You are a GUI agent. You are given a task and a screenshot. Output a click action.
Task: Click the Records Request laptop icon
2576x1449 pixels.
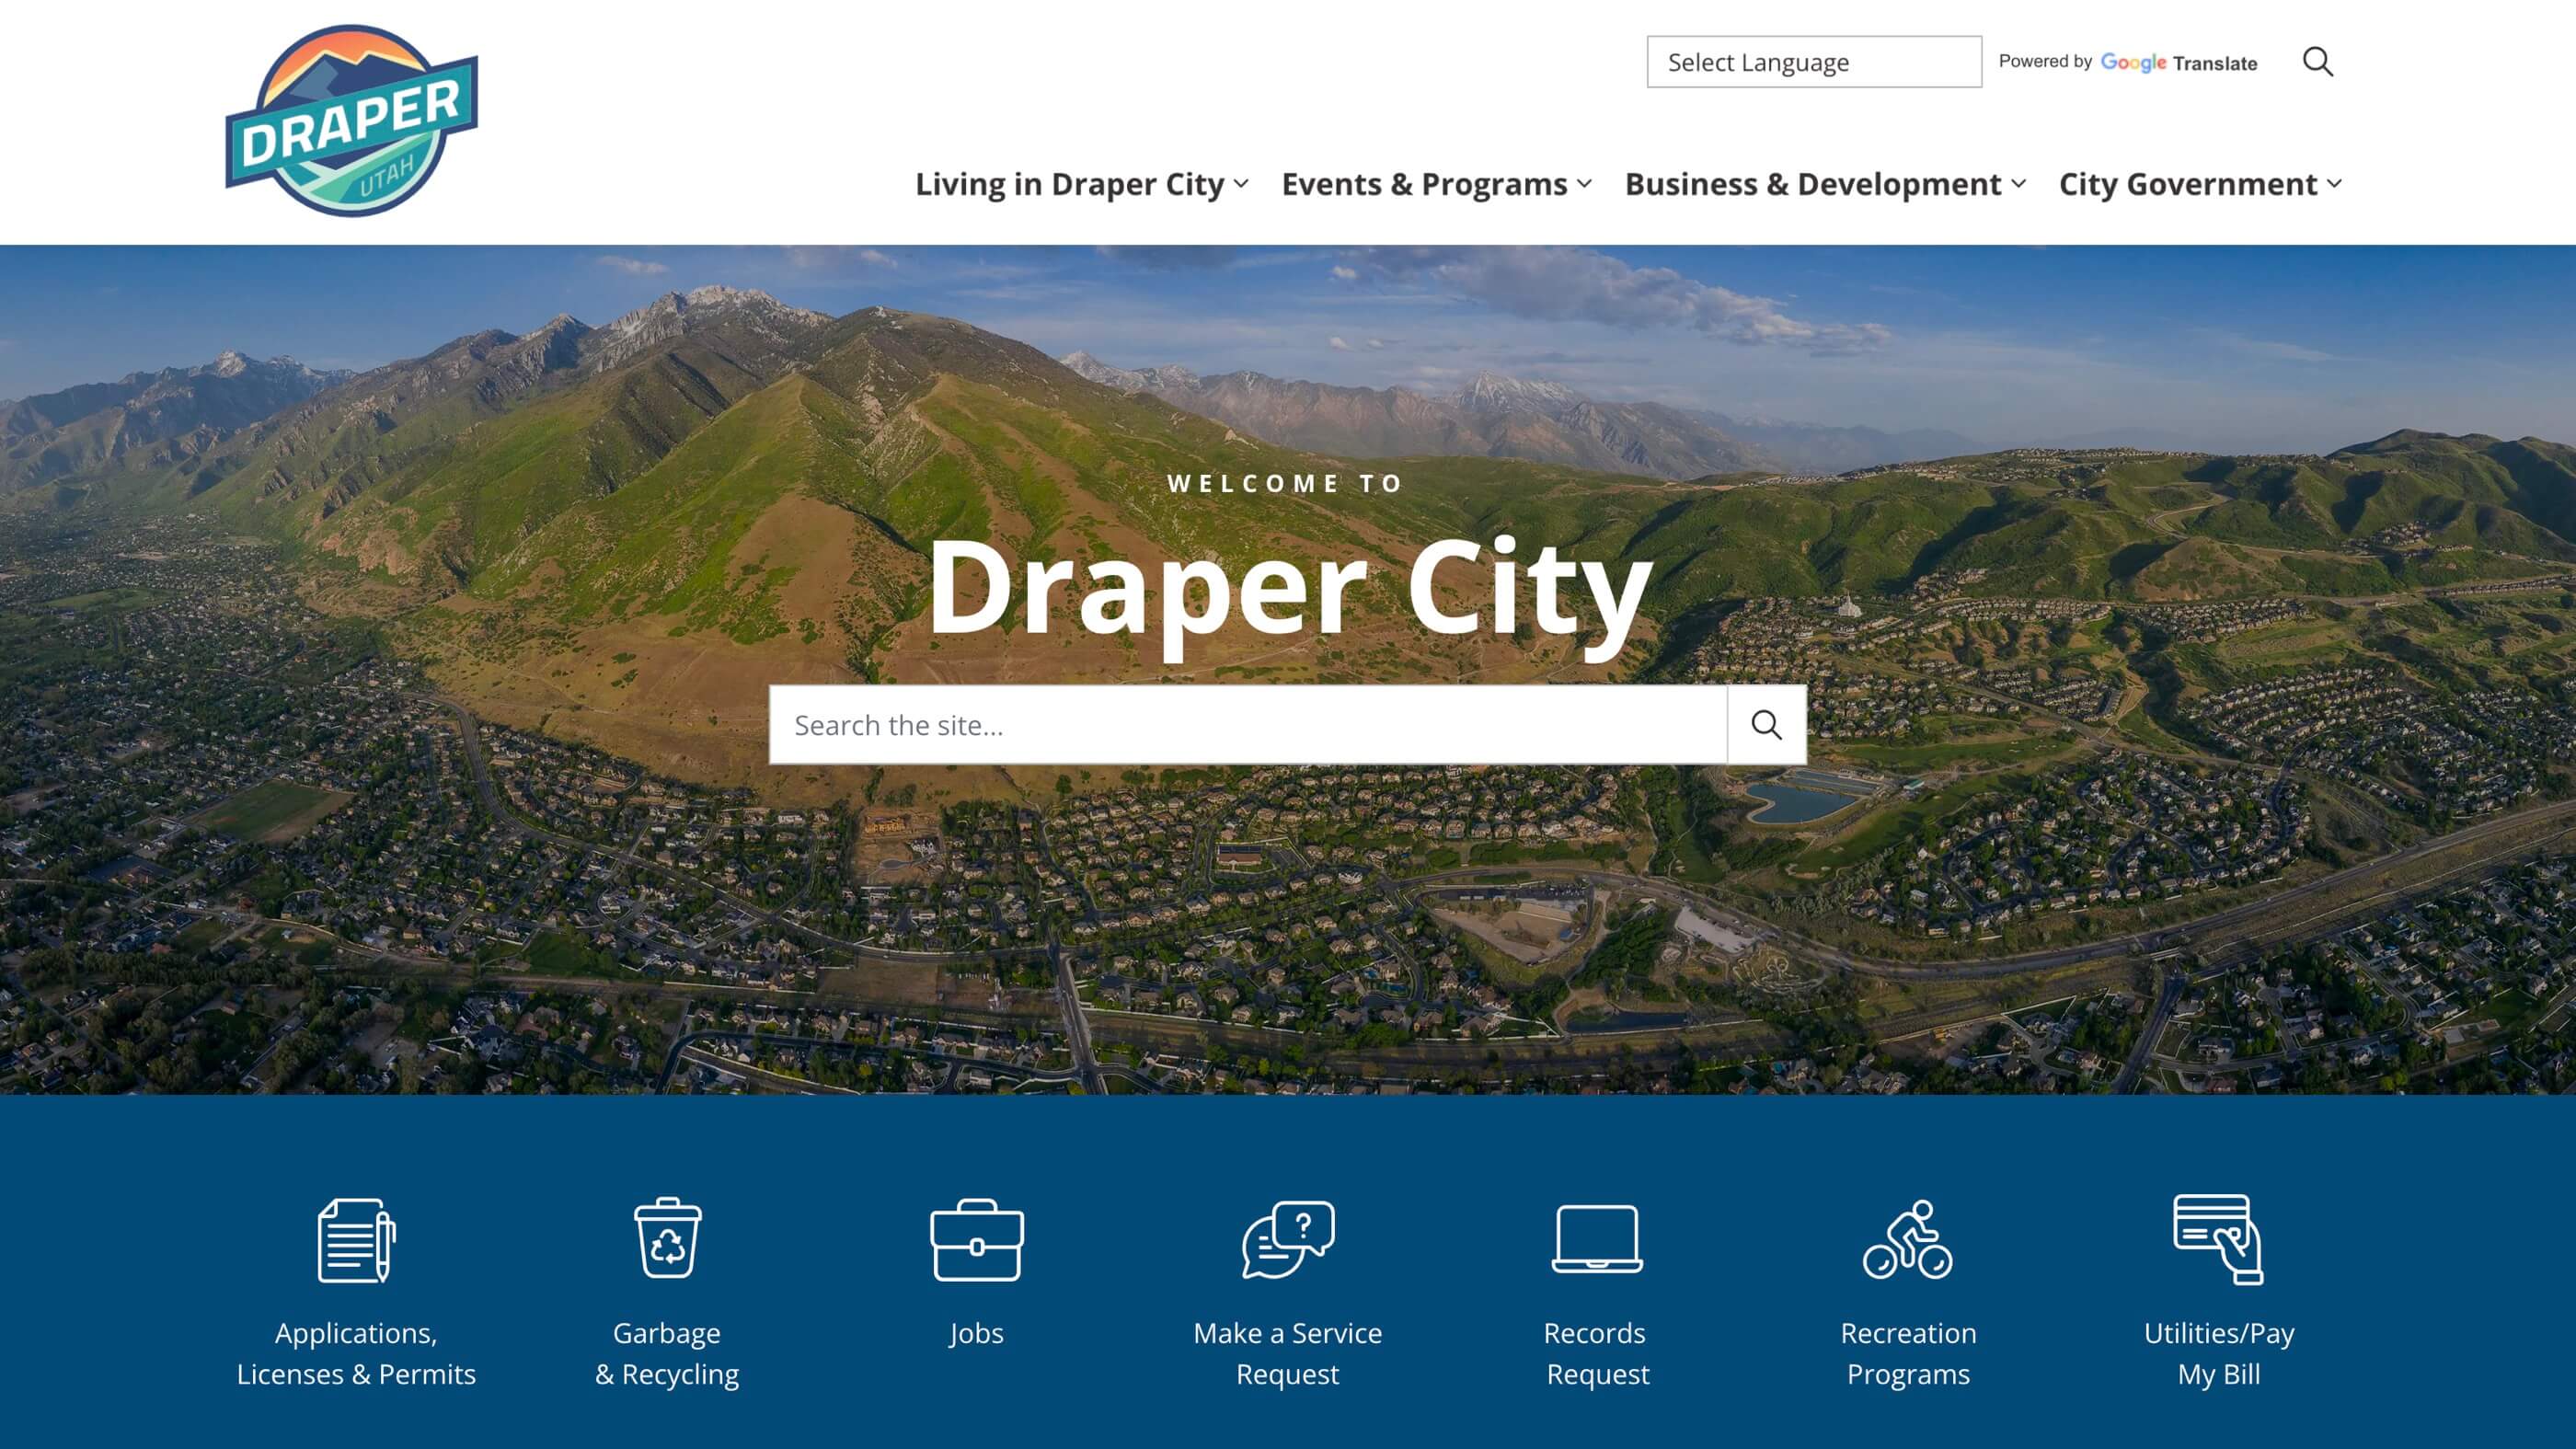(1597, 1240)
